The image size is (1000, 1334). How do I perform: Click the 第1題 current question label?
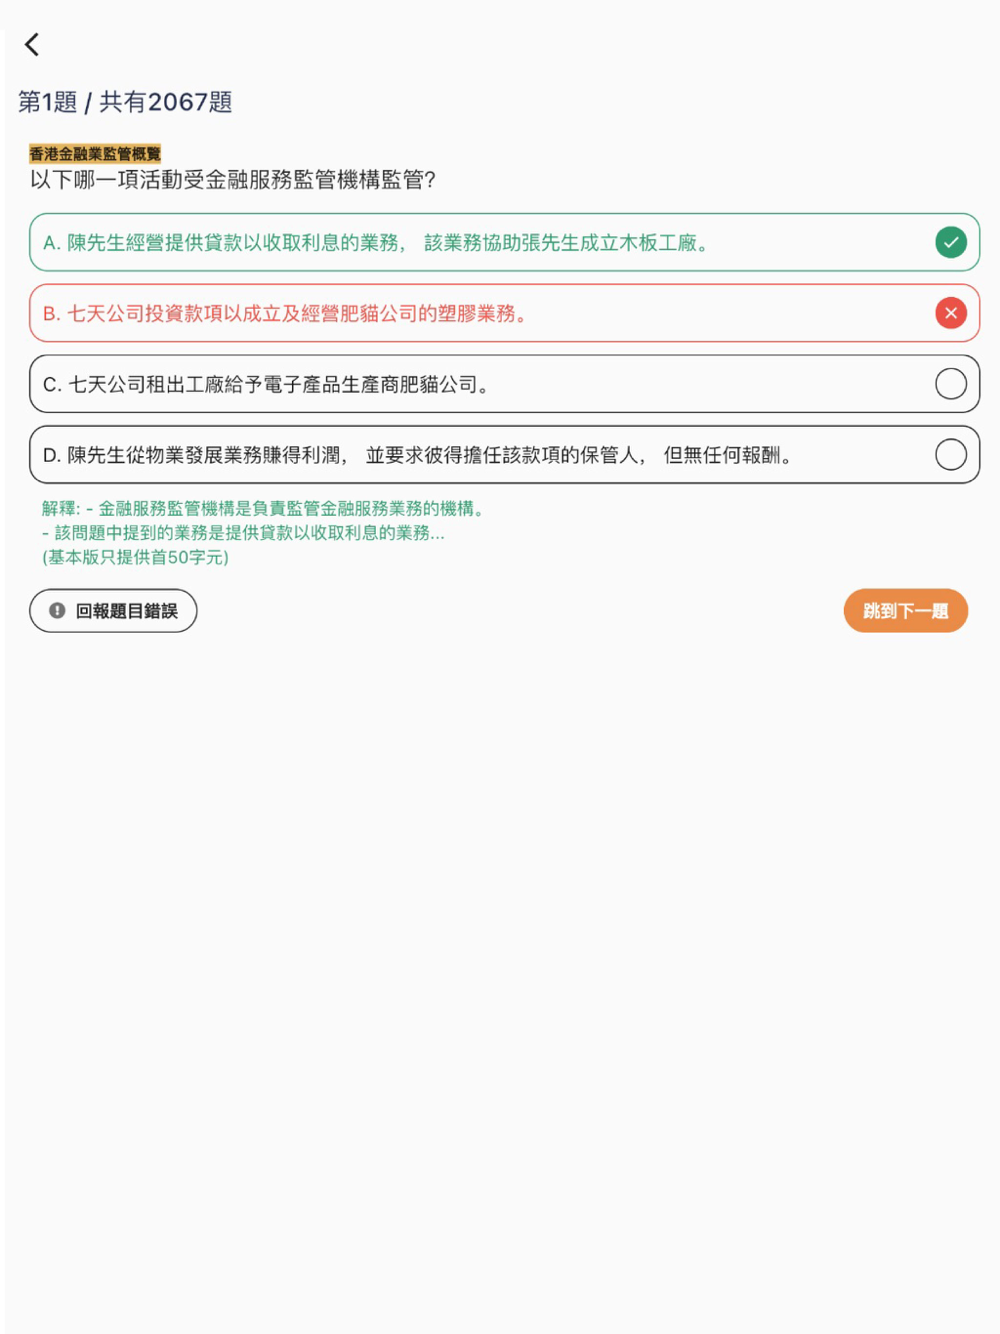pyautogui.click(x=48, y=102)
